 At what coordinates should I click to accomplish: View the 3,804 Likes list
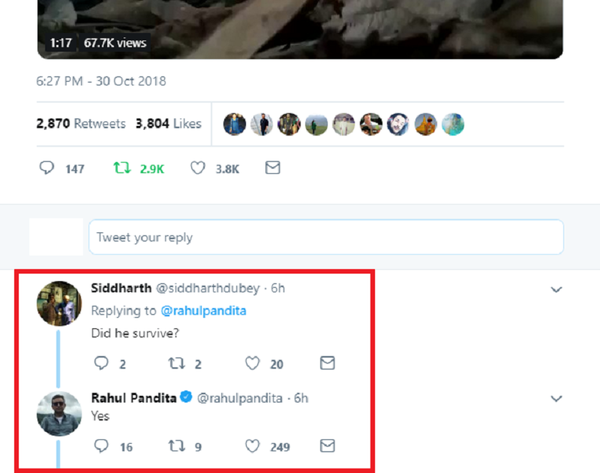167,124
